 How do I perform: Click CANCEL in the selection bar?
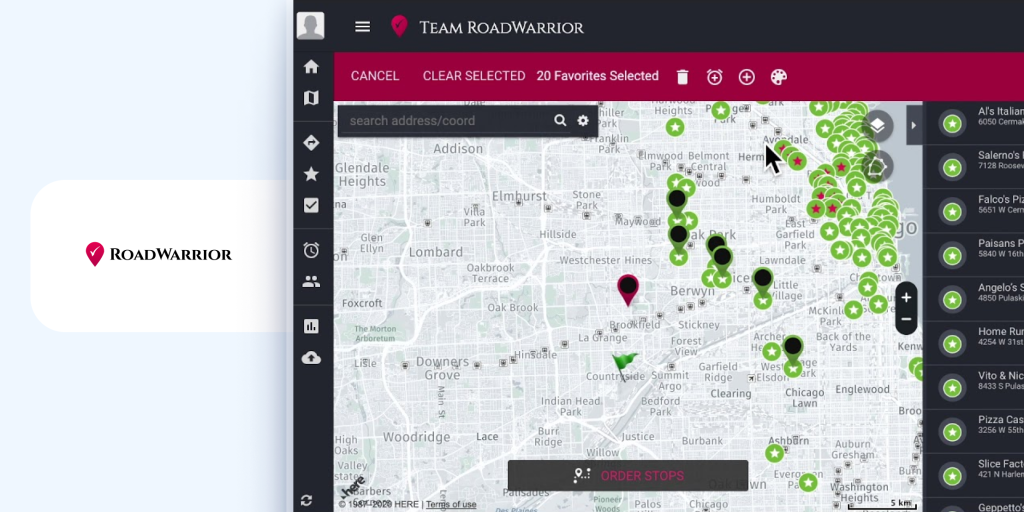375,76
